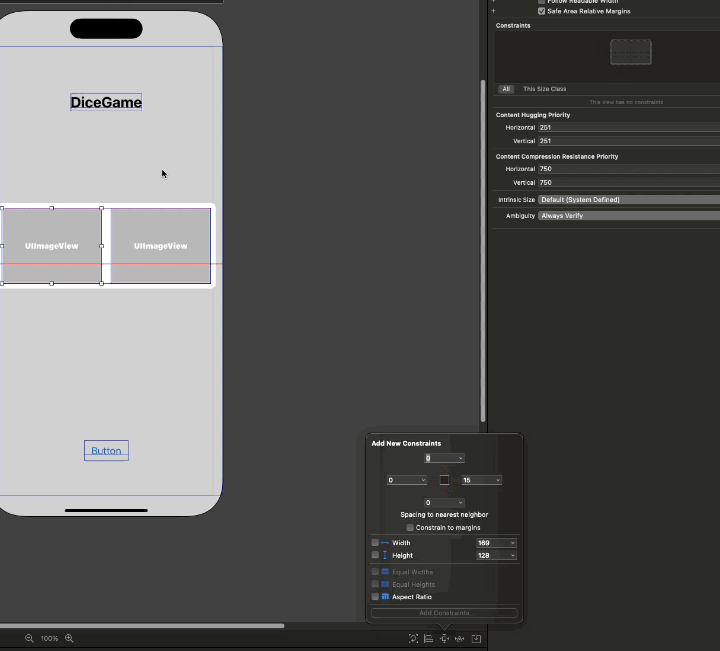Check the Height constraint box
The image size is (720, 651).
[375, 555]
